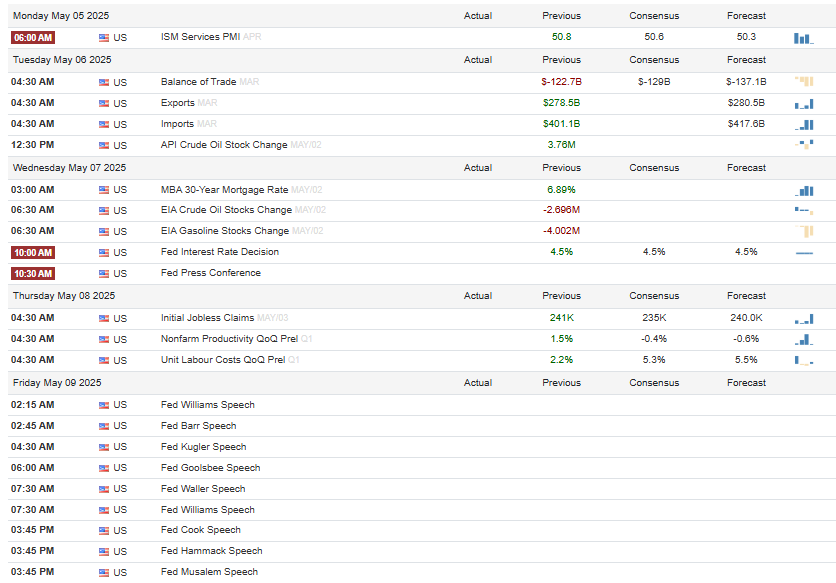Screen dimensions: 836x583
Task: Select the red 10:00 AM time badge
Action: click(x=33, y=253)
